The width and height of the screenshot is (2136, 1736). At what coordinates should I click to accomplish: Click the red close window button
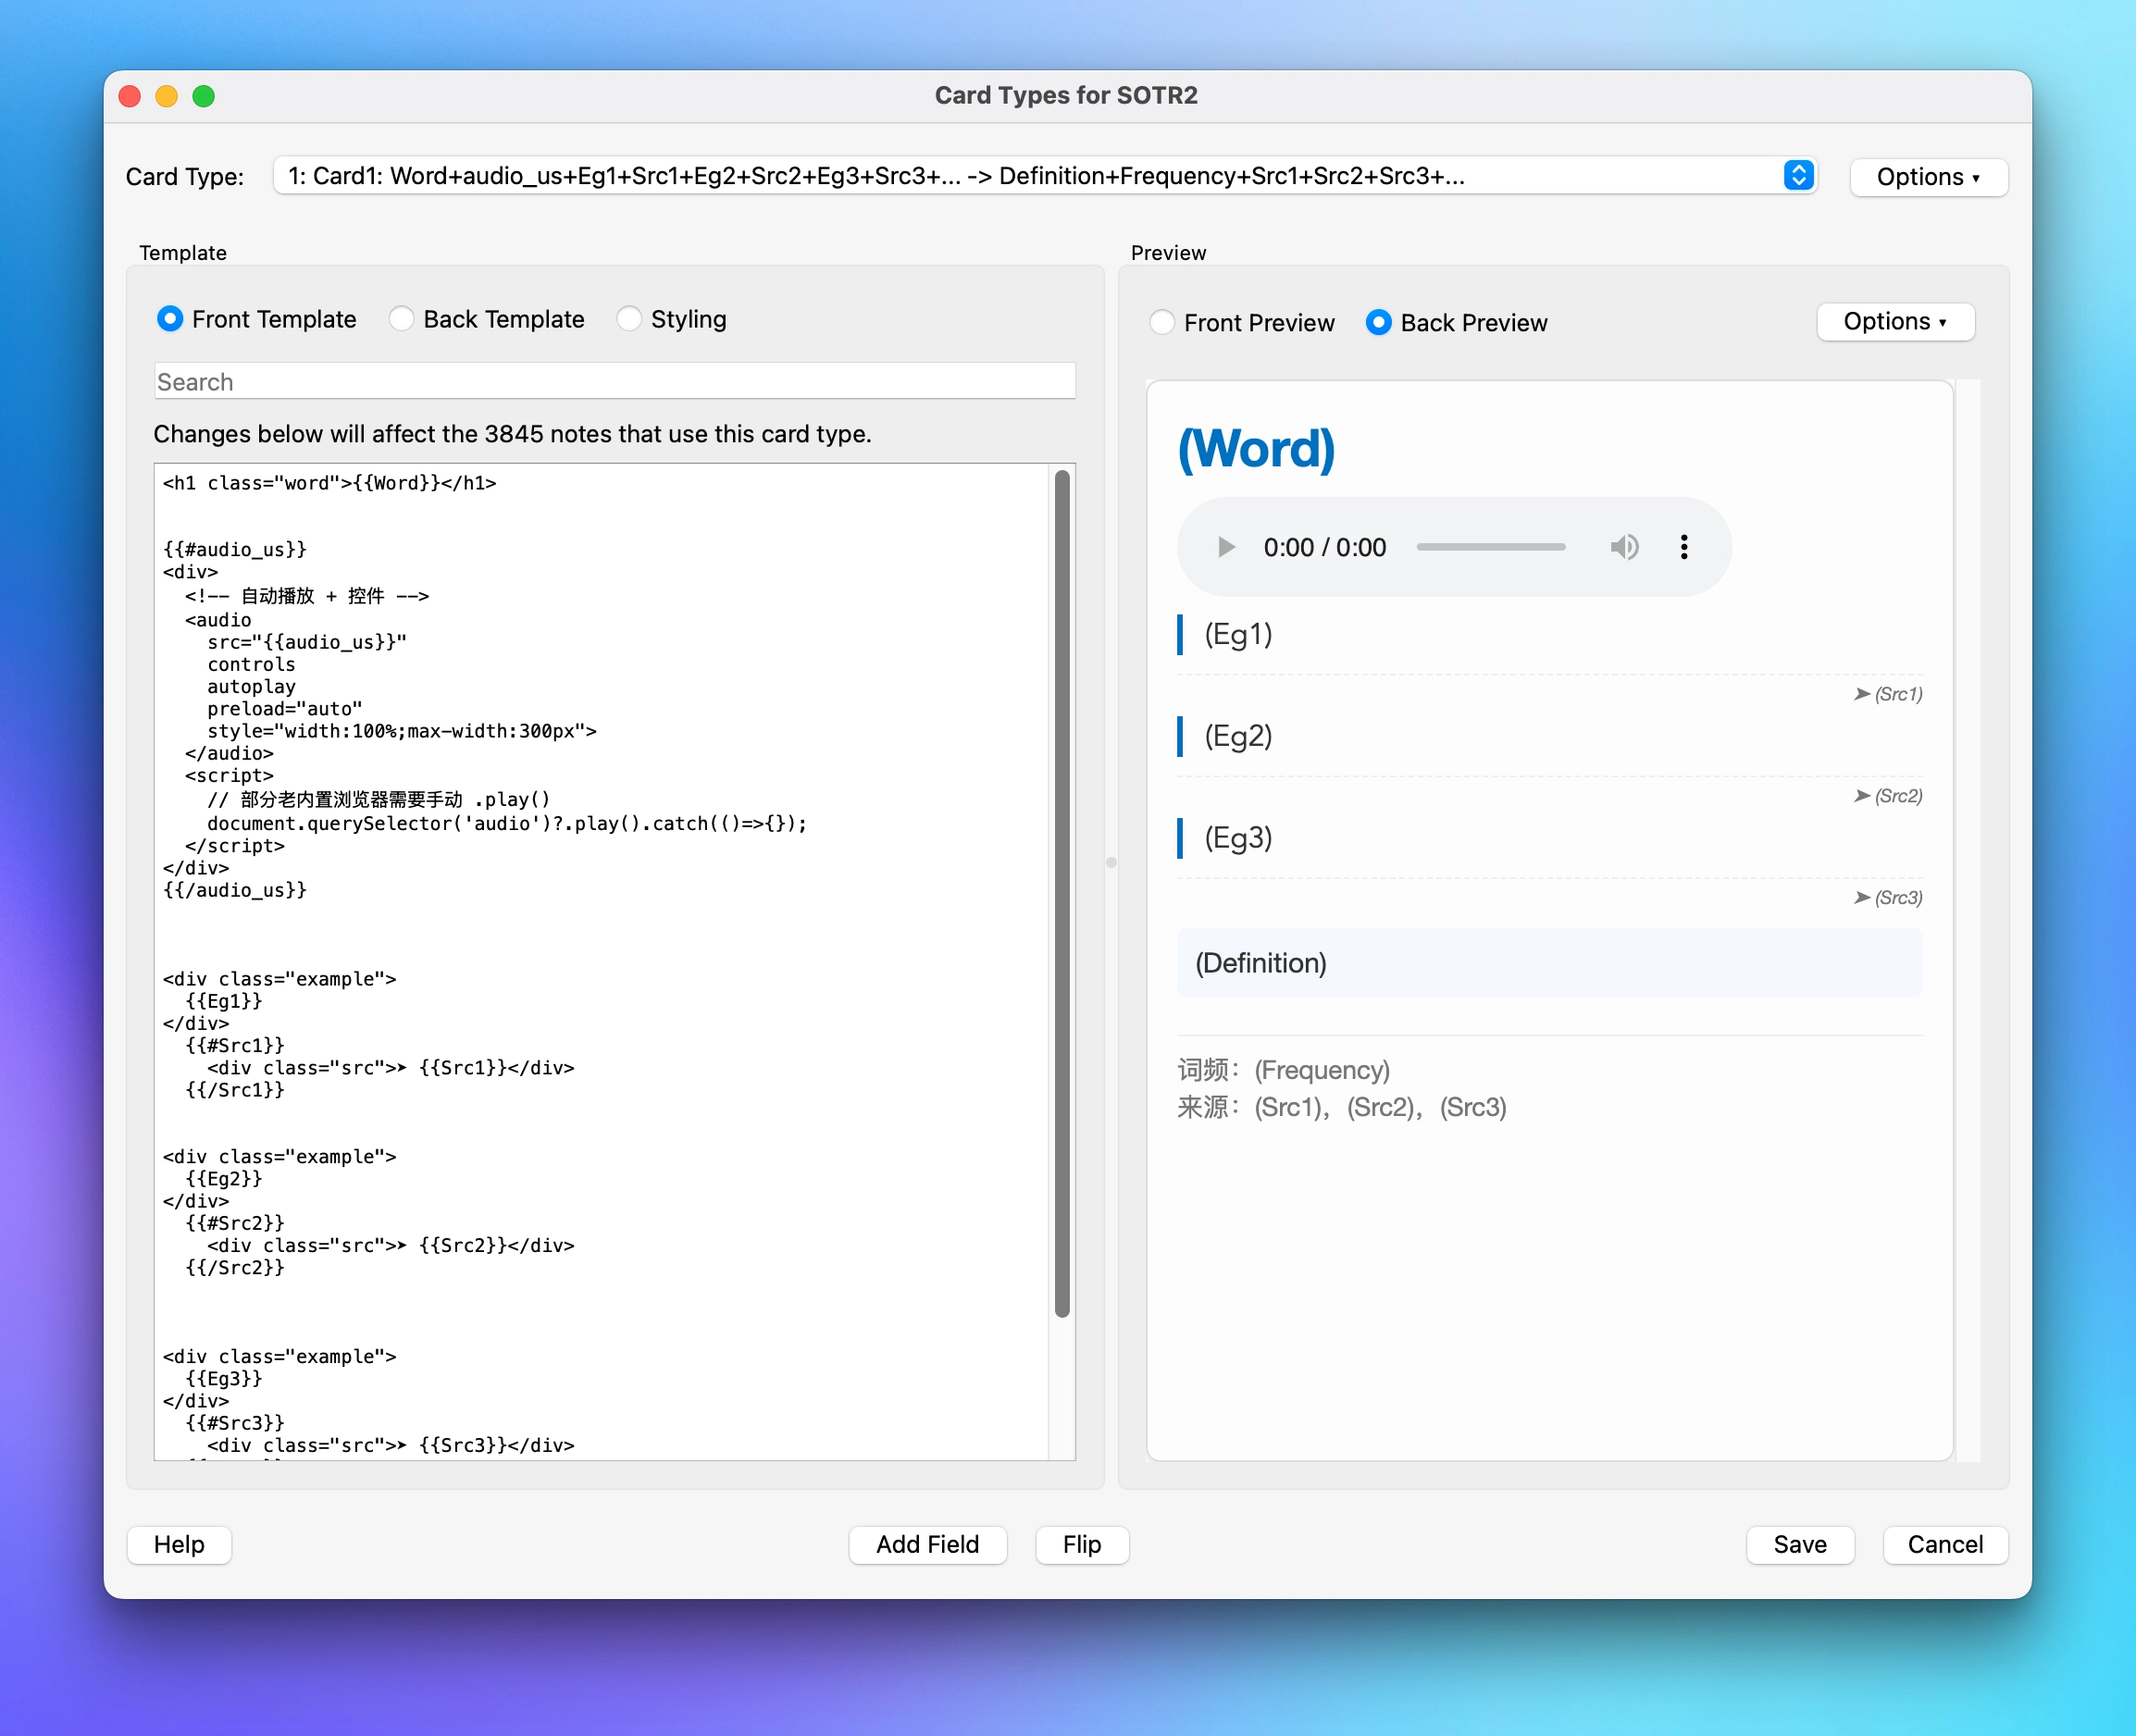(x=130, y=96)
